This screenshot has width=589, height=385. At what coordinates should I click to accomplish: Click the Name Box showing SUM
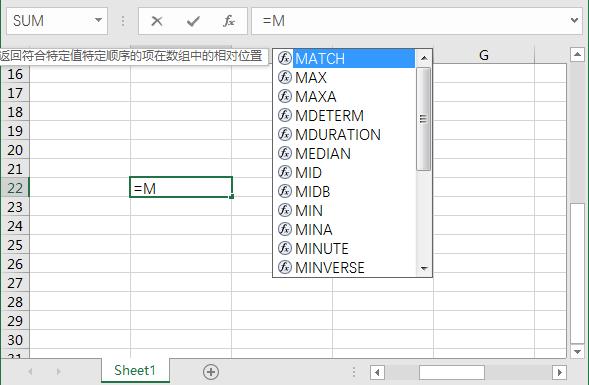[50, 21]
